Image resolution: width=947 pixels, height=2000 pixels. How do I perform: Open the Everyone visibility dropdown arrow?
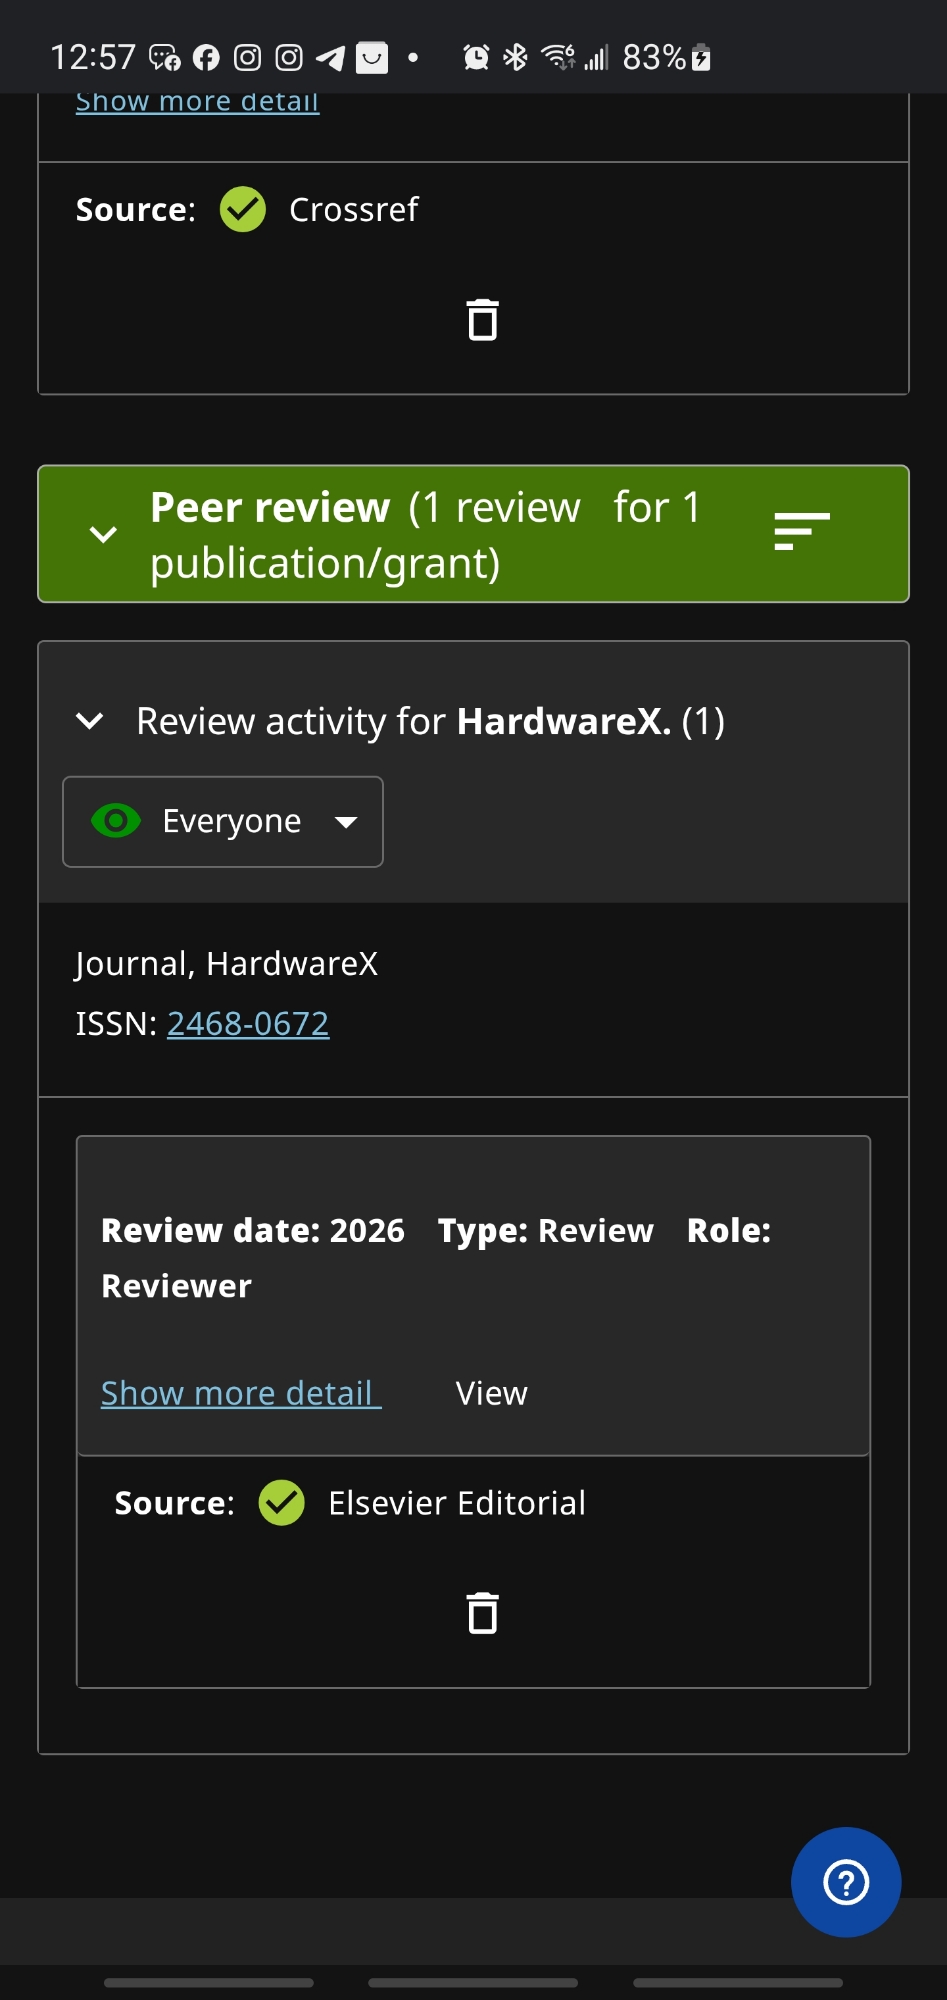[346, 822]
